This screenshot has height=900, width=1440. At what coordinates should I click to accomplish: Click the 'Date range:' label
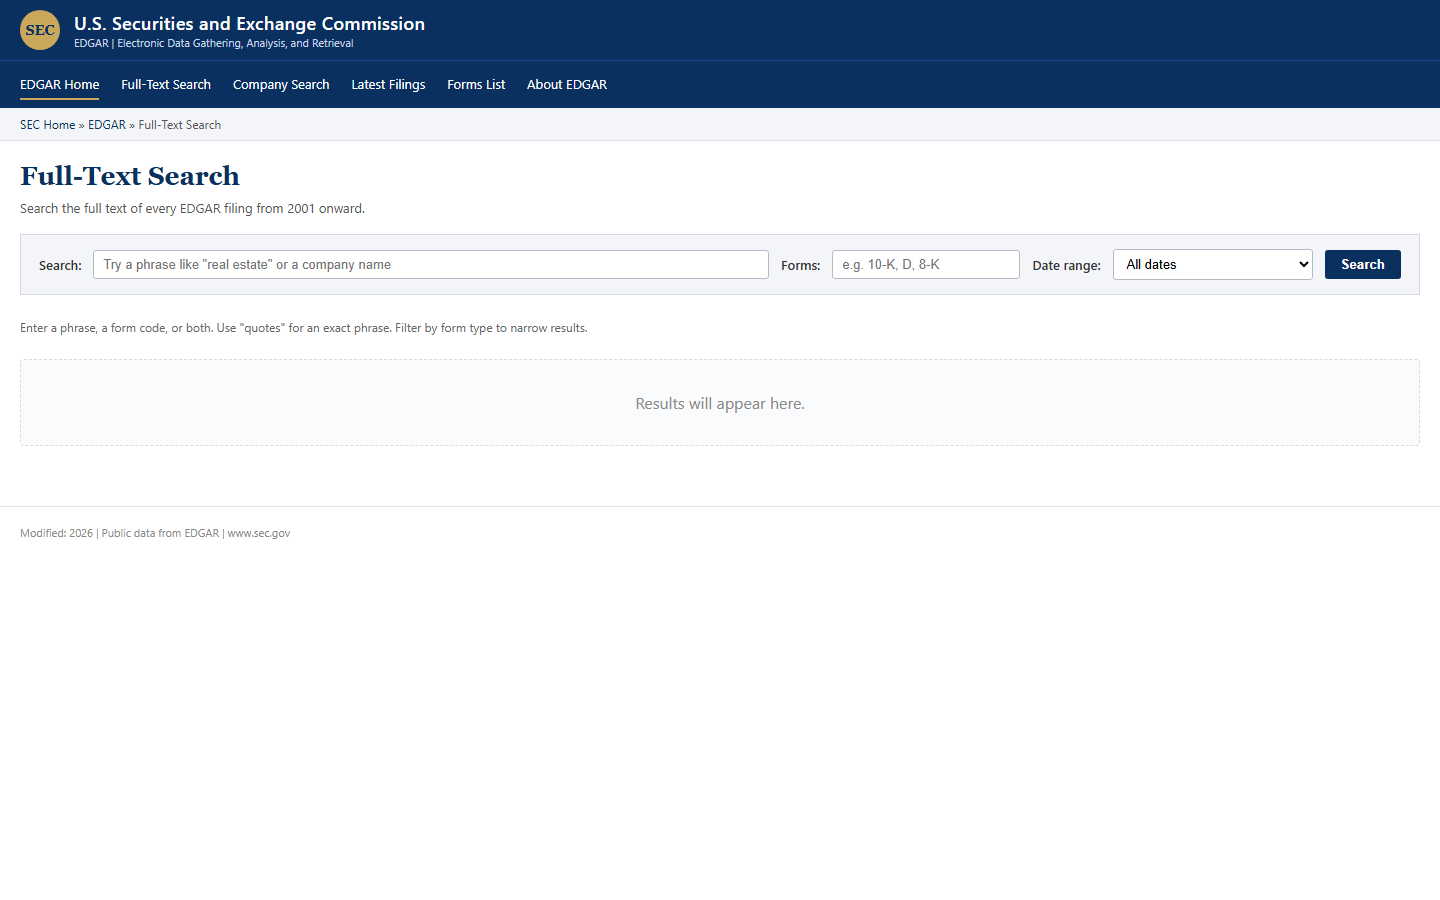coord(1066,266)
